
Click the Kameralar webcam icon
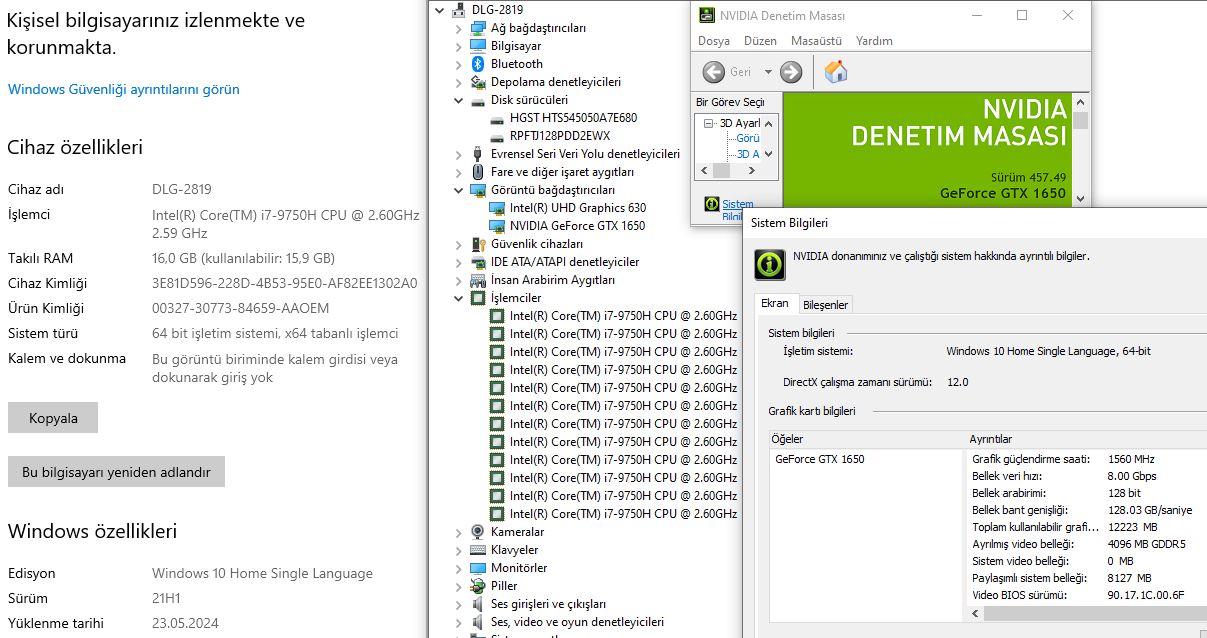click(479, 532)
